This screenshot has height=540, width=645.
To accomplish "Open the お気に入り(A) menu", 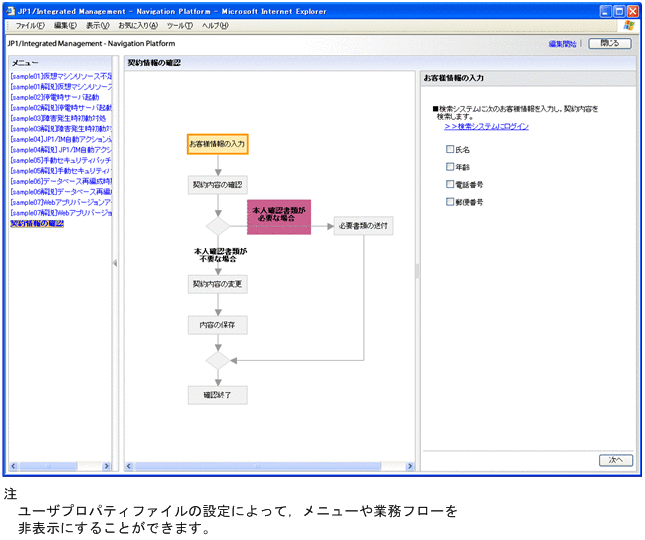I will click(138, 25).
